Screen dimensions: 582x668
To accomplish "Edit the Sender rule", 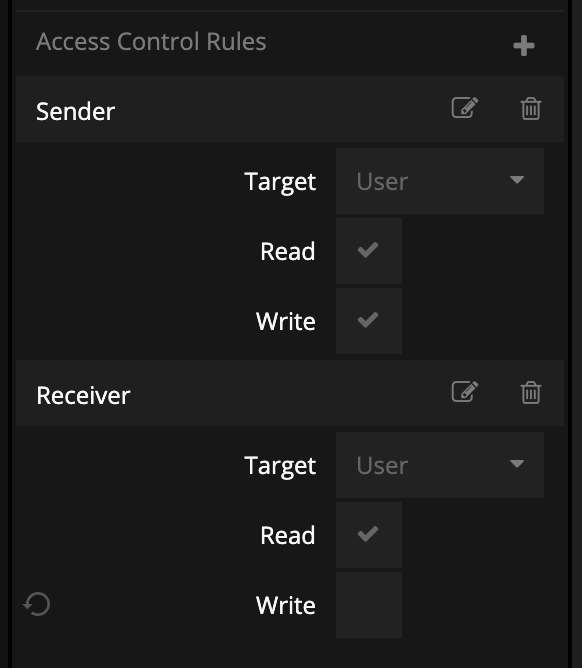I will click(465, 108).
